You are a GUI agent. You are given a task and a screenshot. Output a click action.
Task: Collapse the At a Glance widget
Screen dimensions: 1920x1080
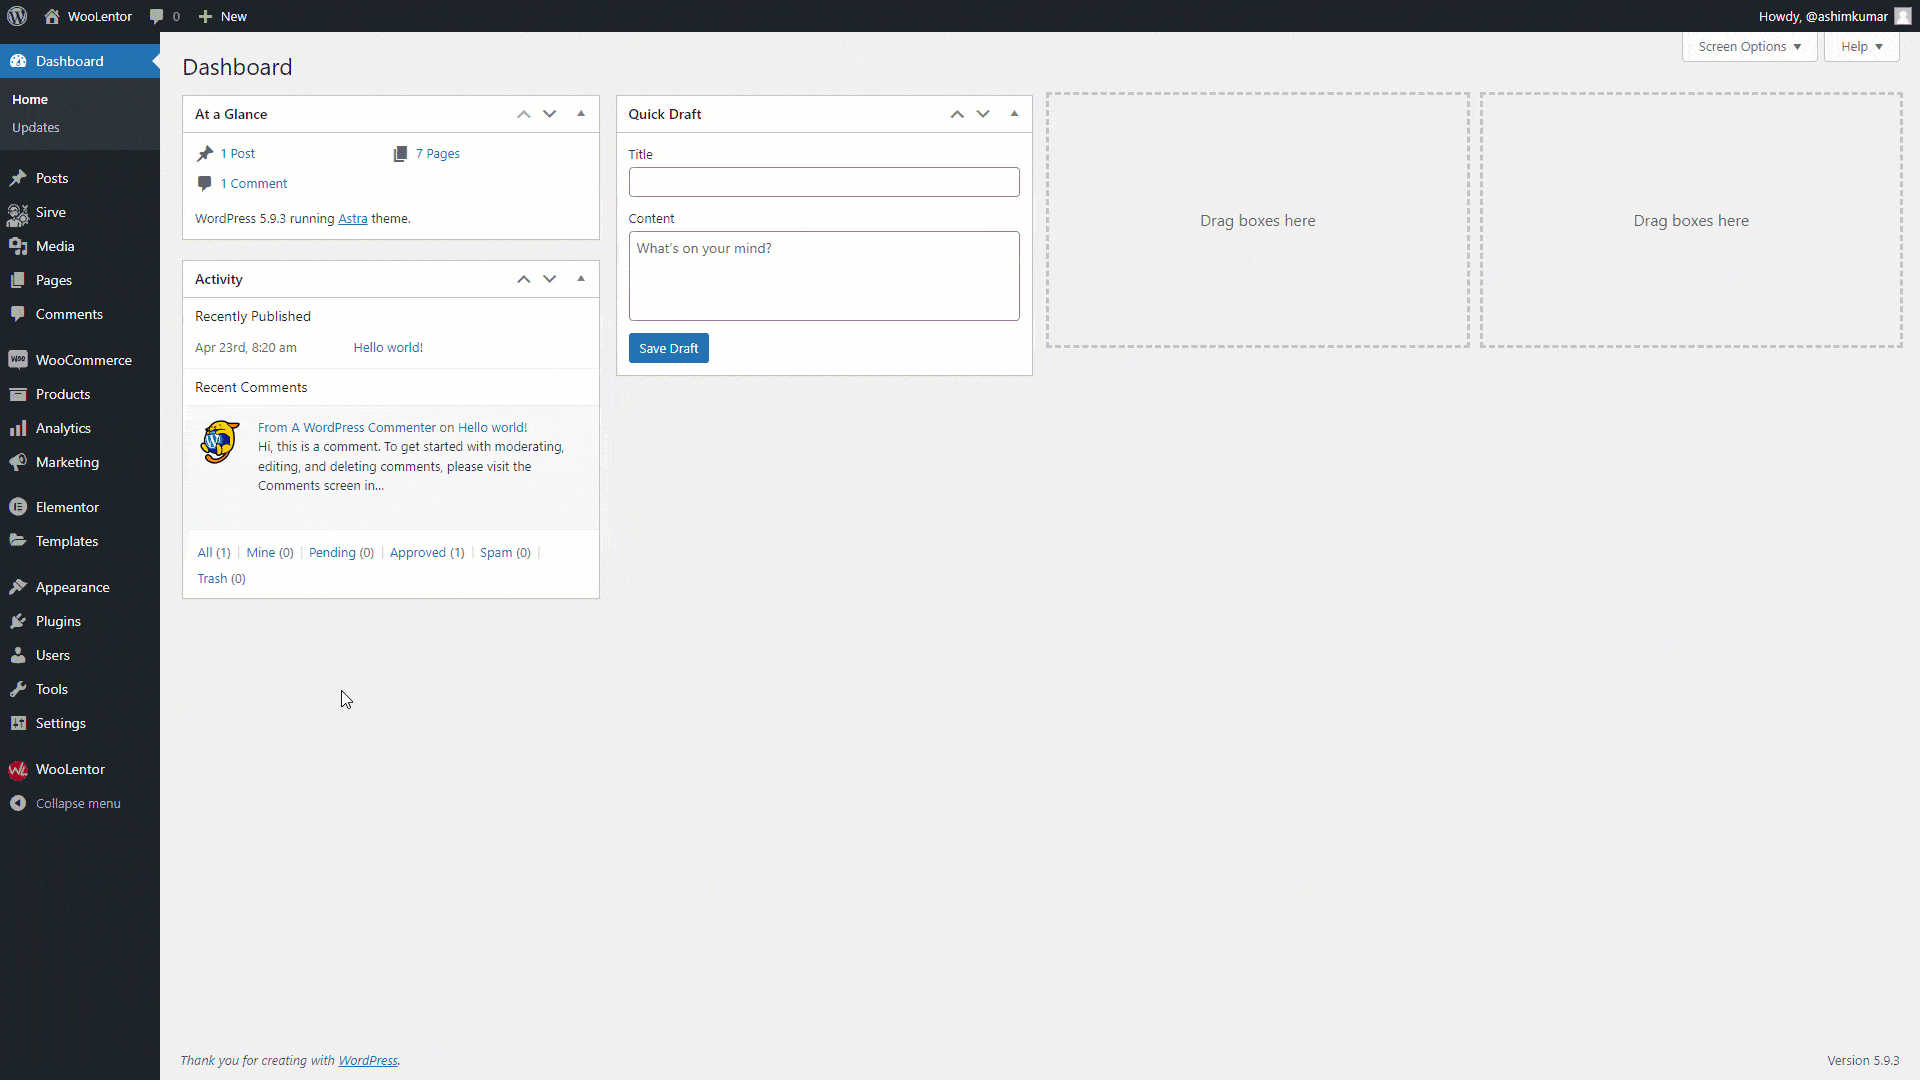pos(580,114)
